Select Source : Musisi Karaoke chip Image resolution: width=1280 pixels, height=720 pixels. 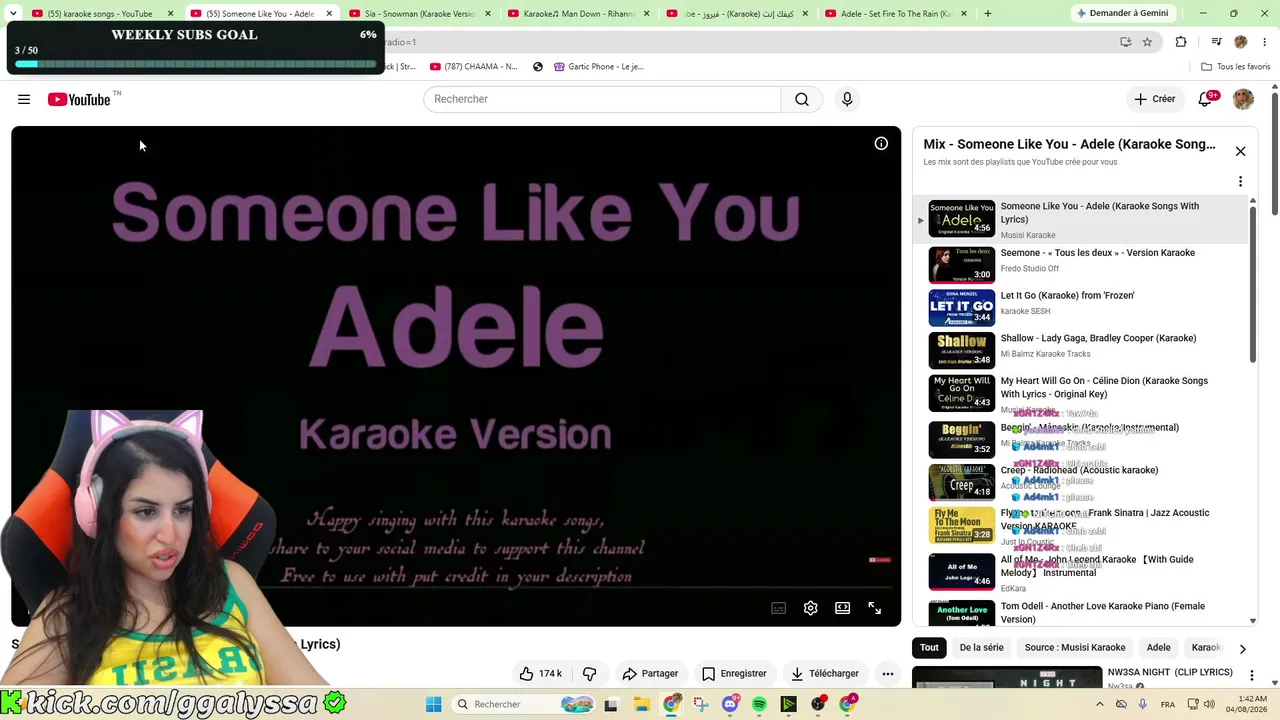[x=1075, y=647]
